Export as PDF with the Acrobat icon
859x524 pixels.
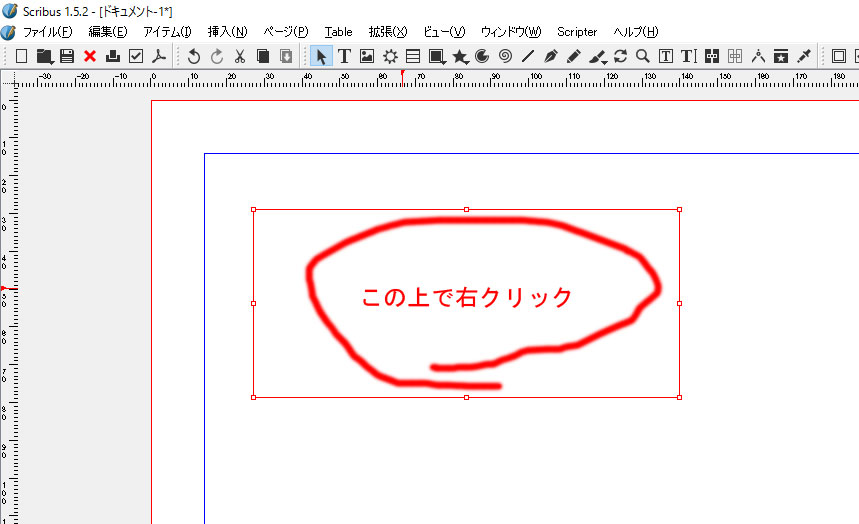159,56
